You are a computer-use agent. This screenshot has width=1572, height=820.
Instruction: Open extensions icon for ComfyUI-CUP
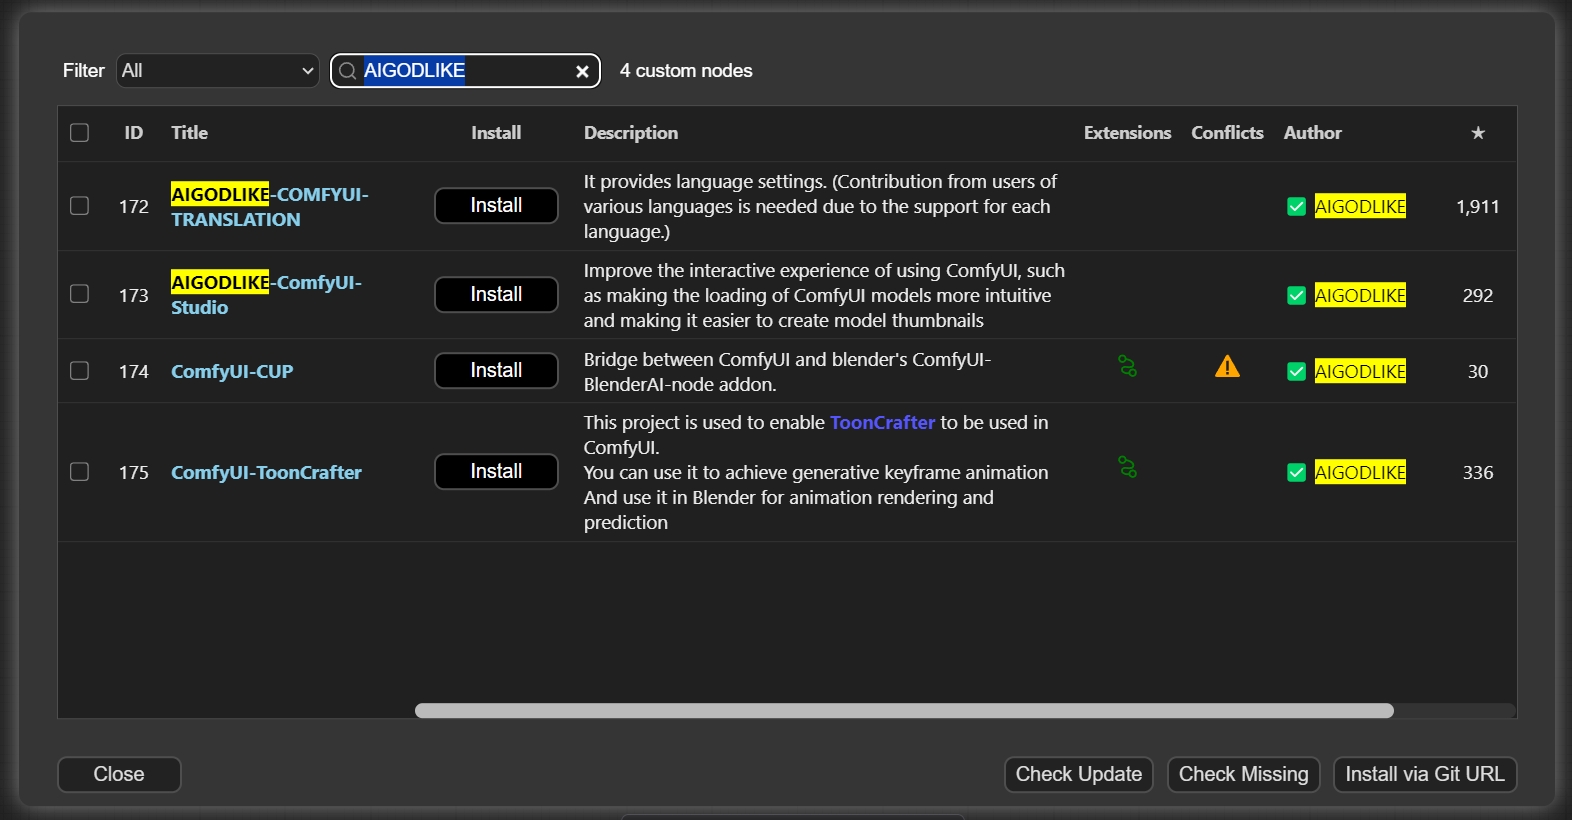tap(1127, 367)
